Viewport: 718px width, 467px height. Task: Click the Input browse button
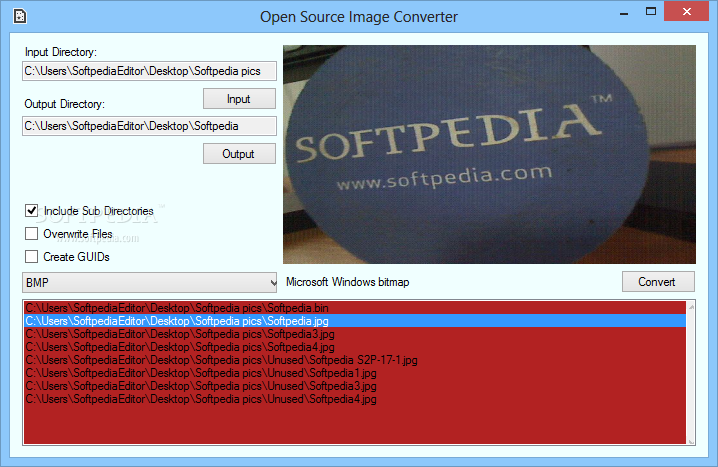click(x=239, y=99)
